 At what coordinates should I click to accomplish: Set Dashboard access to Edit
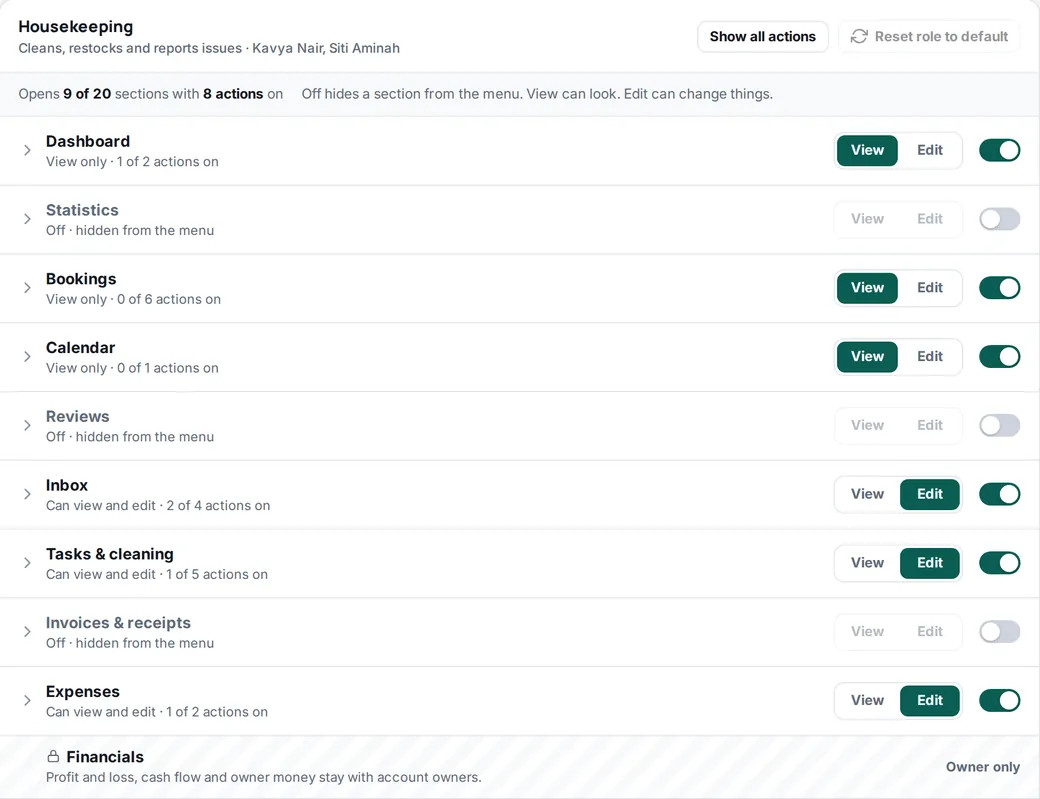coord(929,151)
